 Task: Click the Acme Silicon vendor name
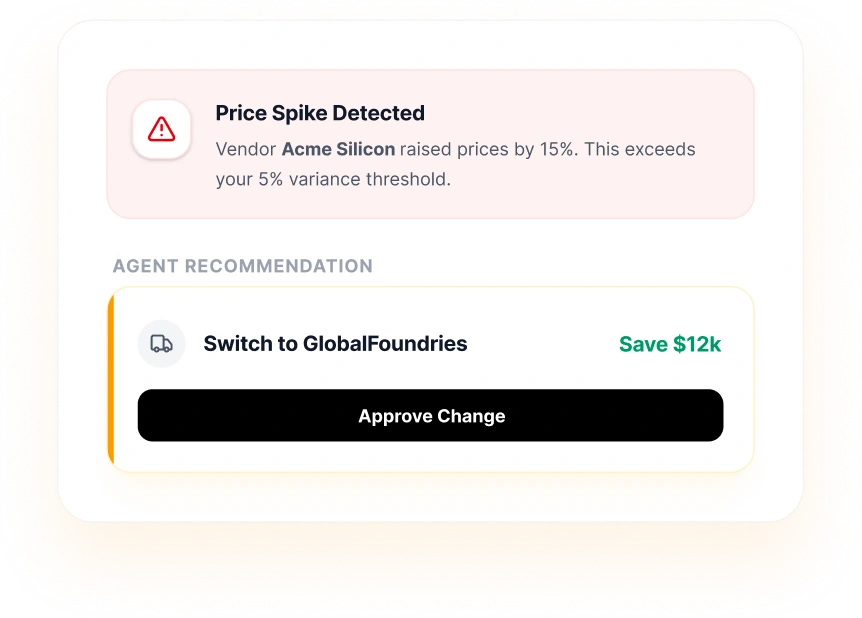[x=338, y=149]
